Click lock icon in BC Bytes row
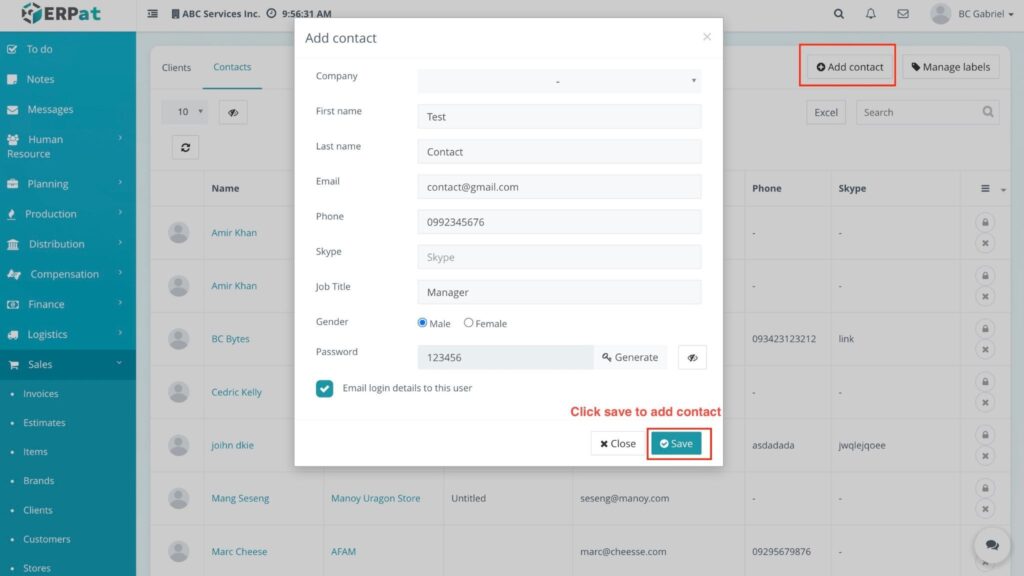Screen dimensions: 1024x576 (985, 328)
